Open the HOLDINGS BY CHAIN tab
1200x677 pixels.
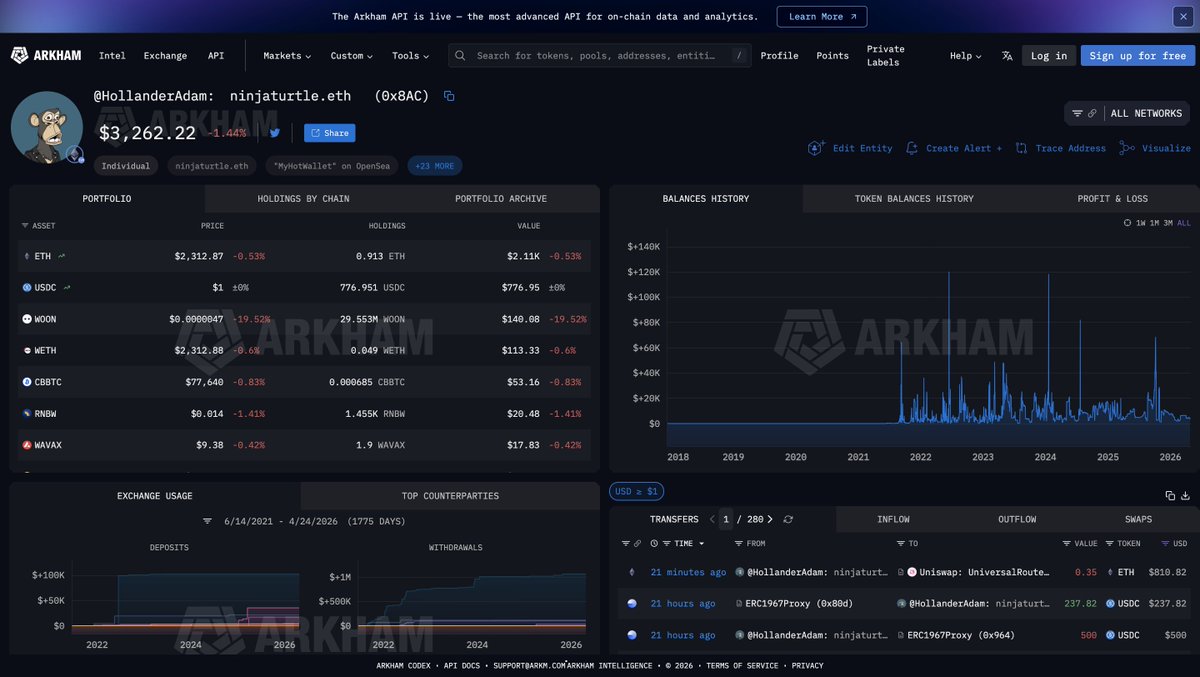(303, 198)
